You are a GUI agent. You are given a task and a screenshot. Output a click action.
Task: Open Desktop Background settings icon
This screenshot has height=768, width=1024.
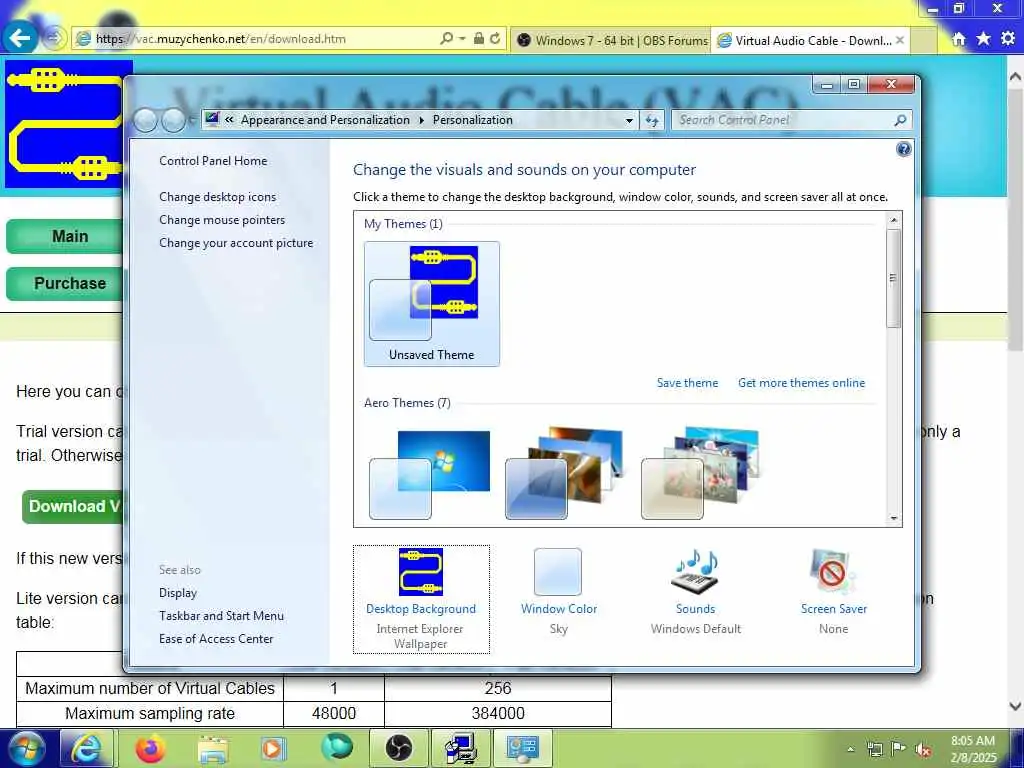421,572
